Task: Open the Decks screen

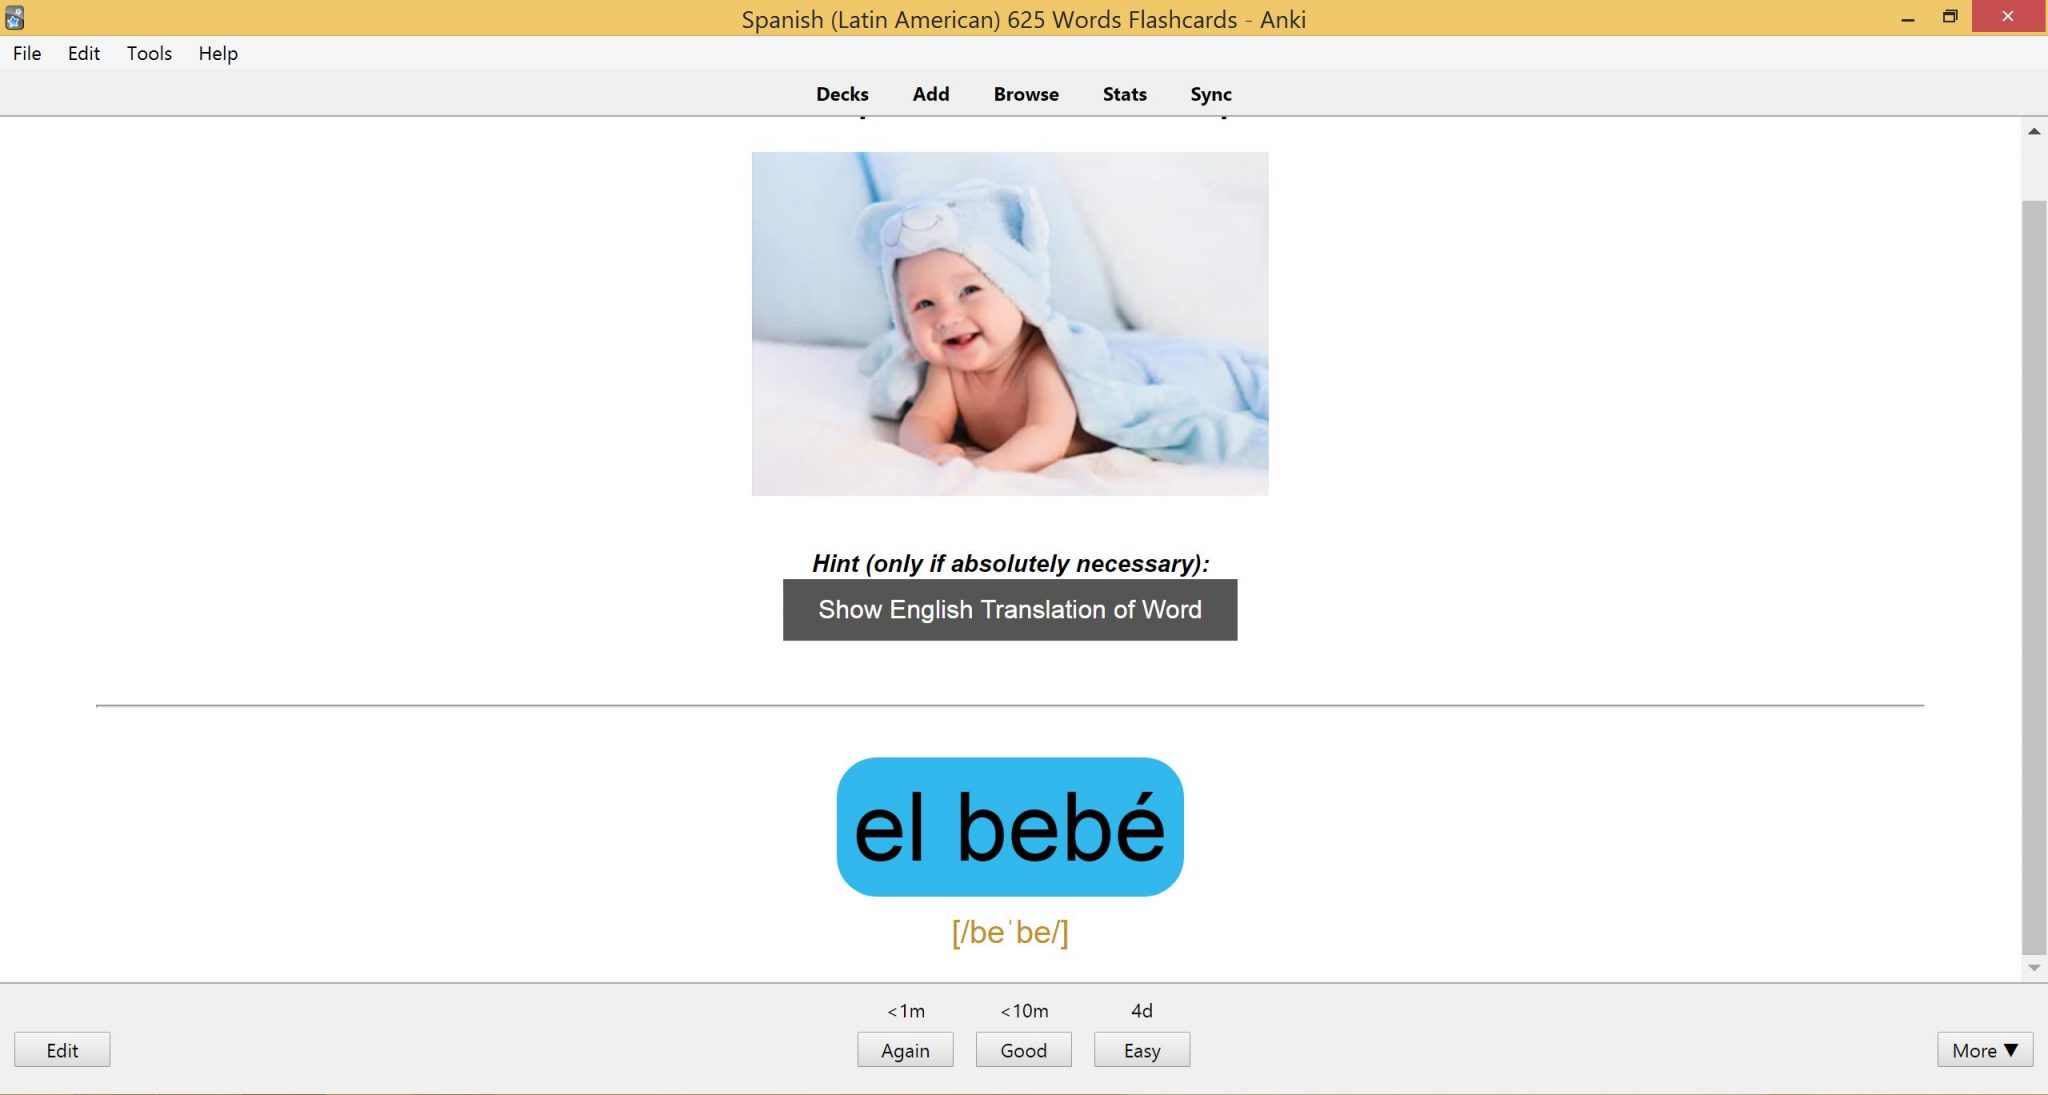Action: point(841,93)
